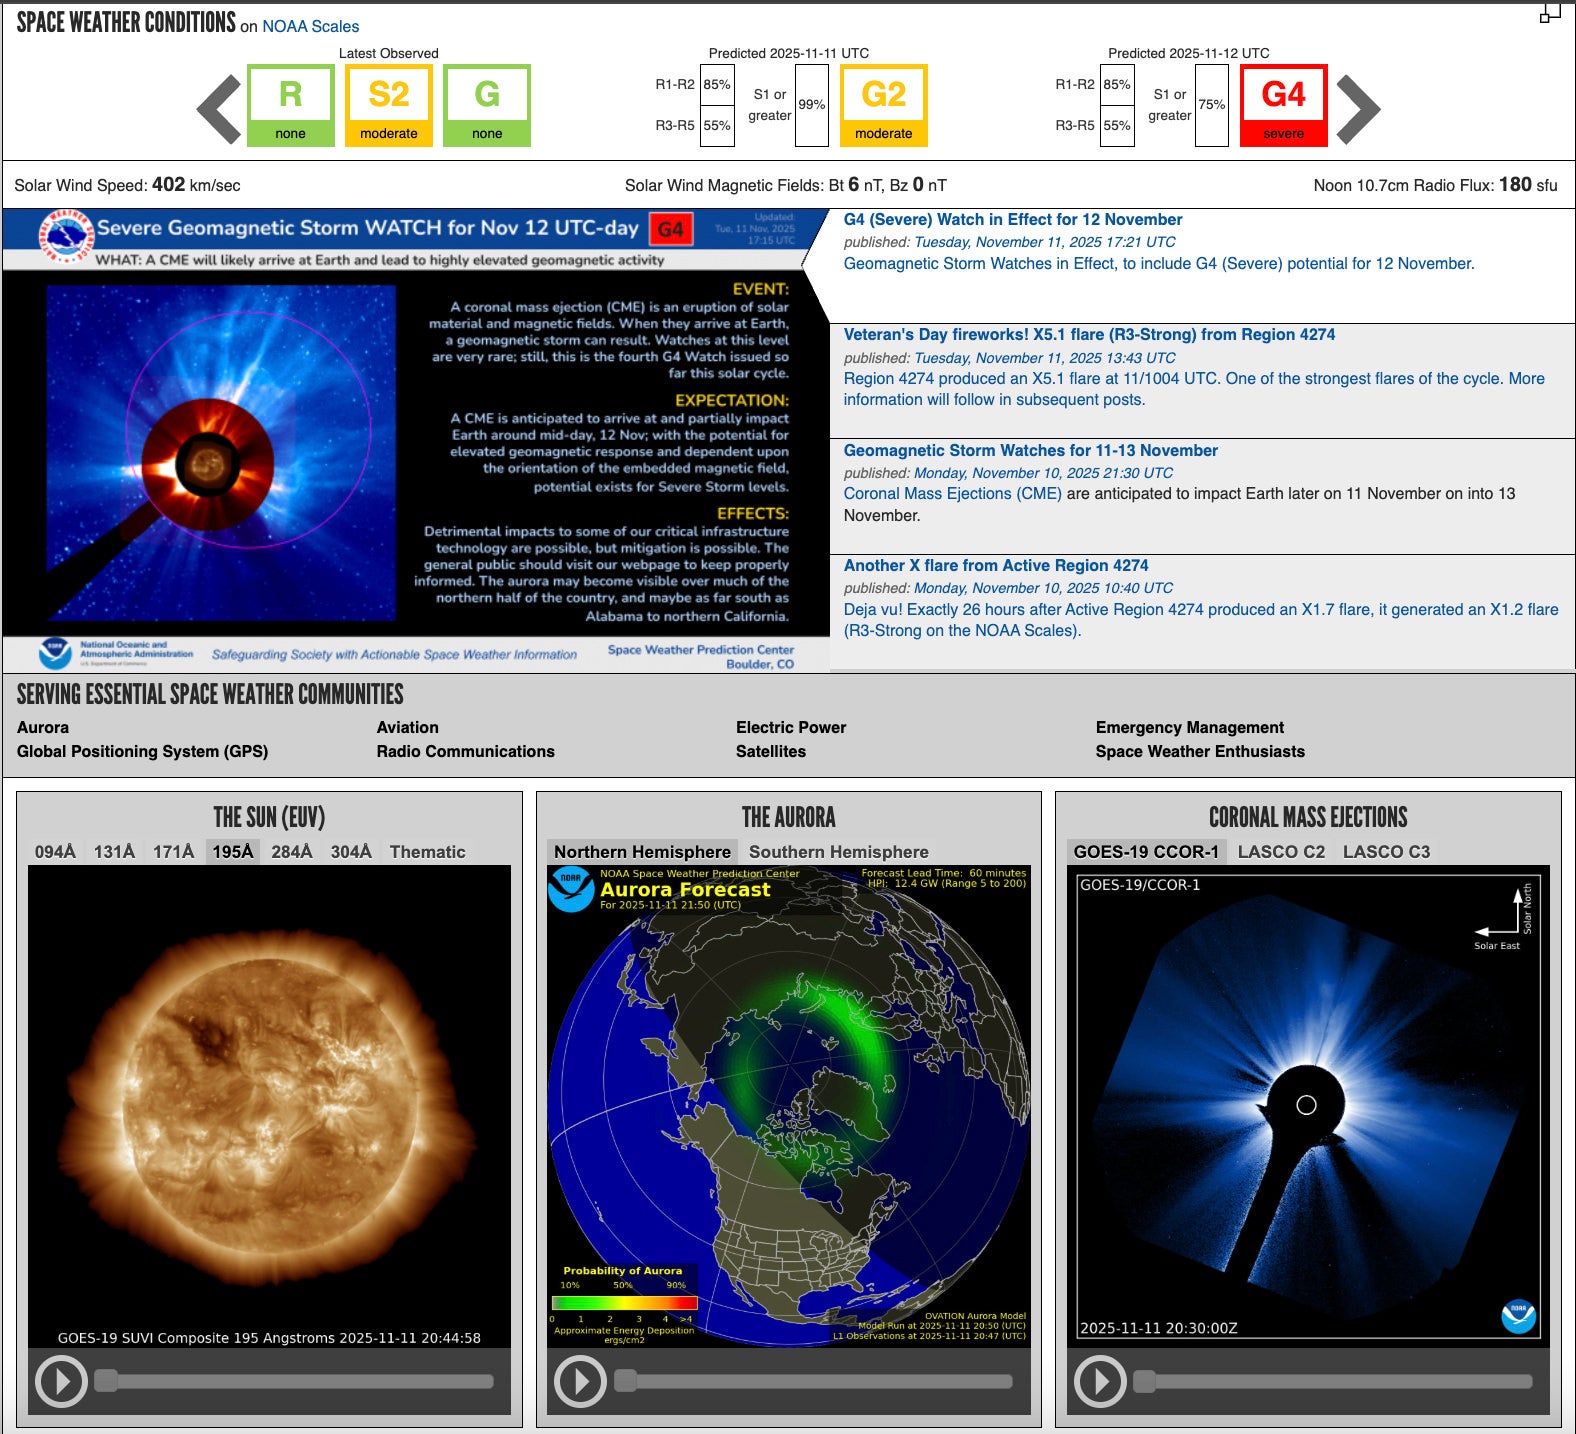This screenshot has height=1434, width=1576.
Task: Click the S1 or greater 75% box
Action: (1212, 105)
